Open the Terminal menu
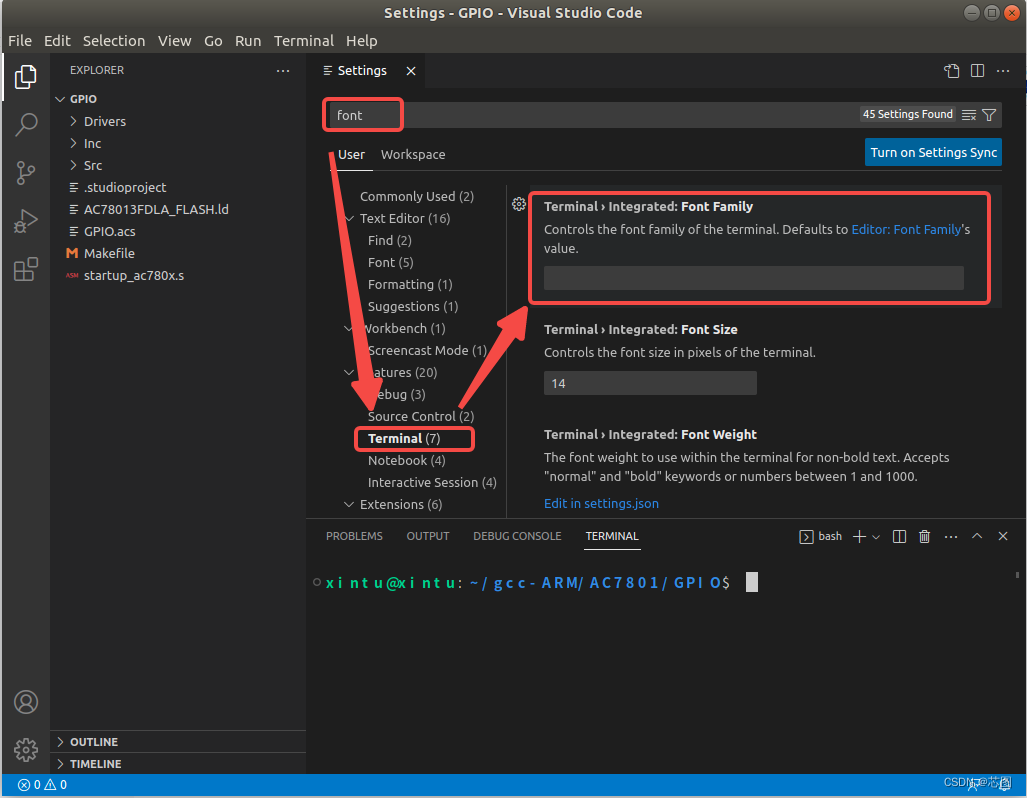 [x=303, y=40]
